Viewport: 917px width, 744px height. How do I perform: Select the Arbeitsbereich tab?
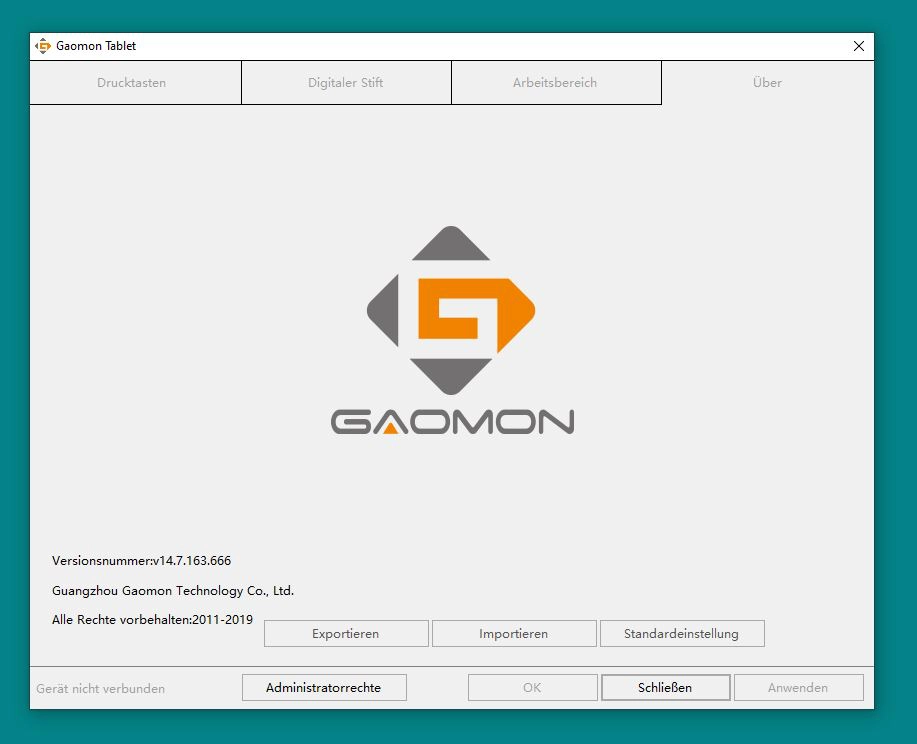(556, 82)
